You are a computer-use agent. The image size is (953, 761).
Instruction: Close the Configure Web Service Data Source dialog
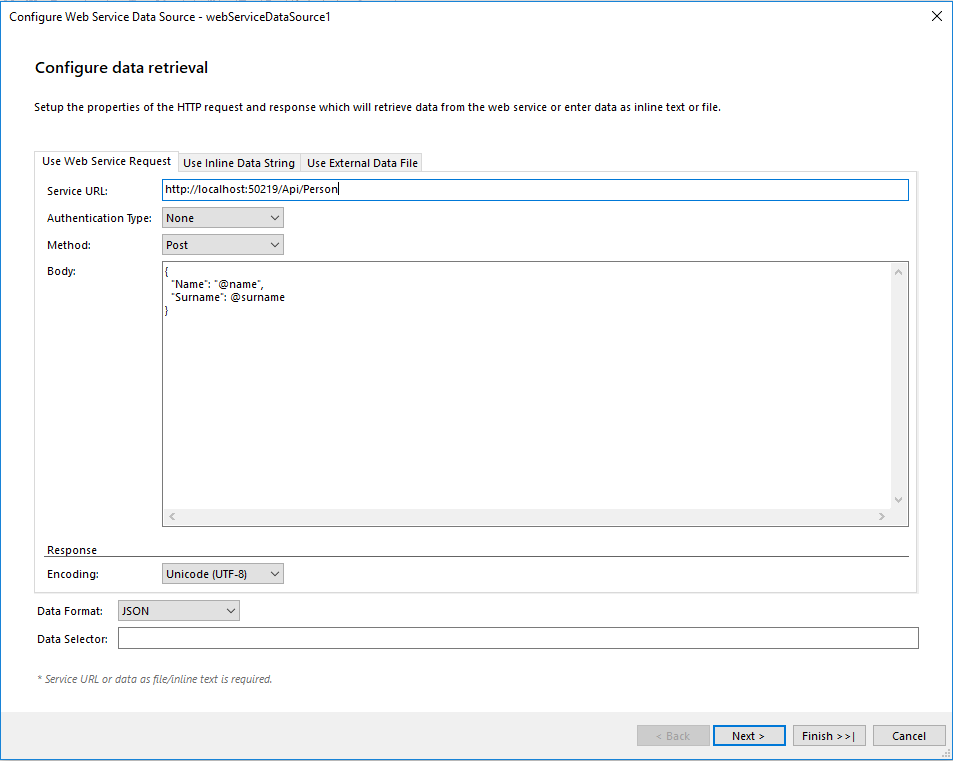coord(935,16)
